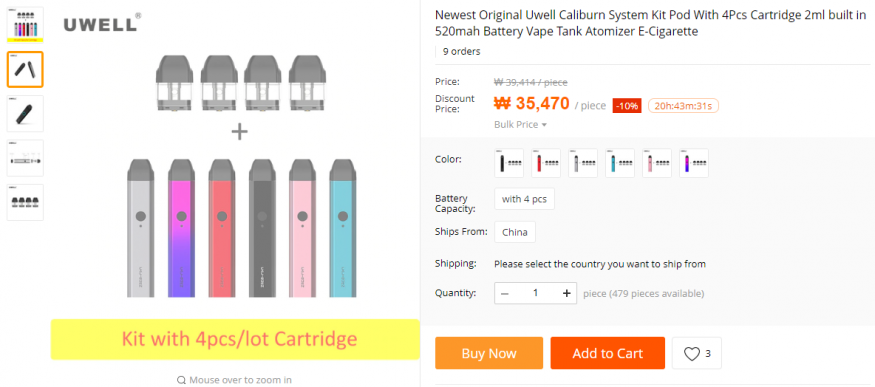Select China as the ships-from option

[x=515, y=232]
